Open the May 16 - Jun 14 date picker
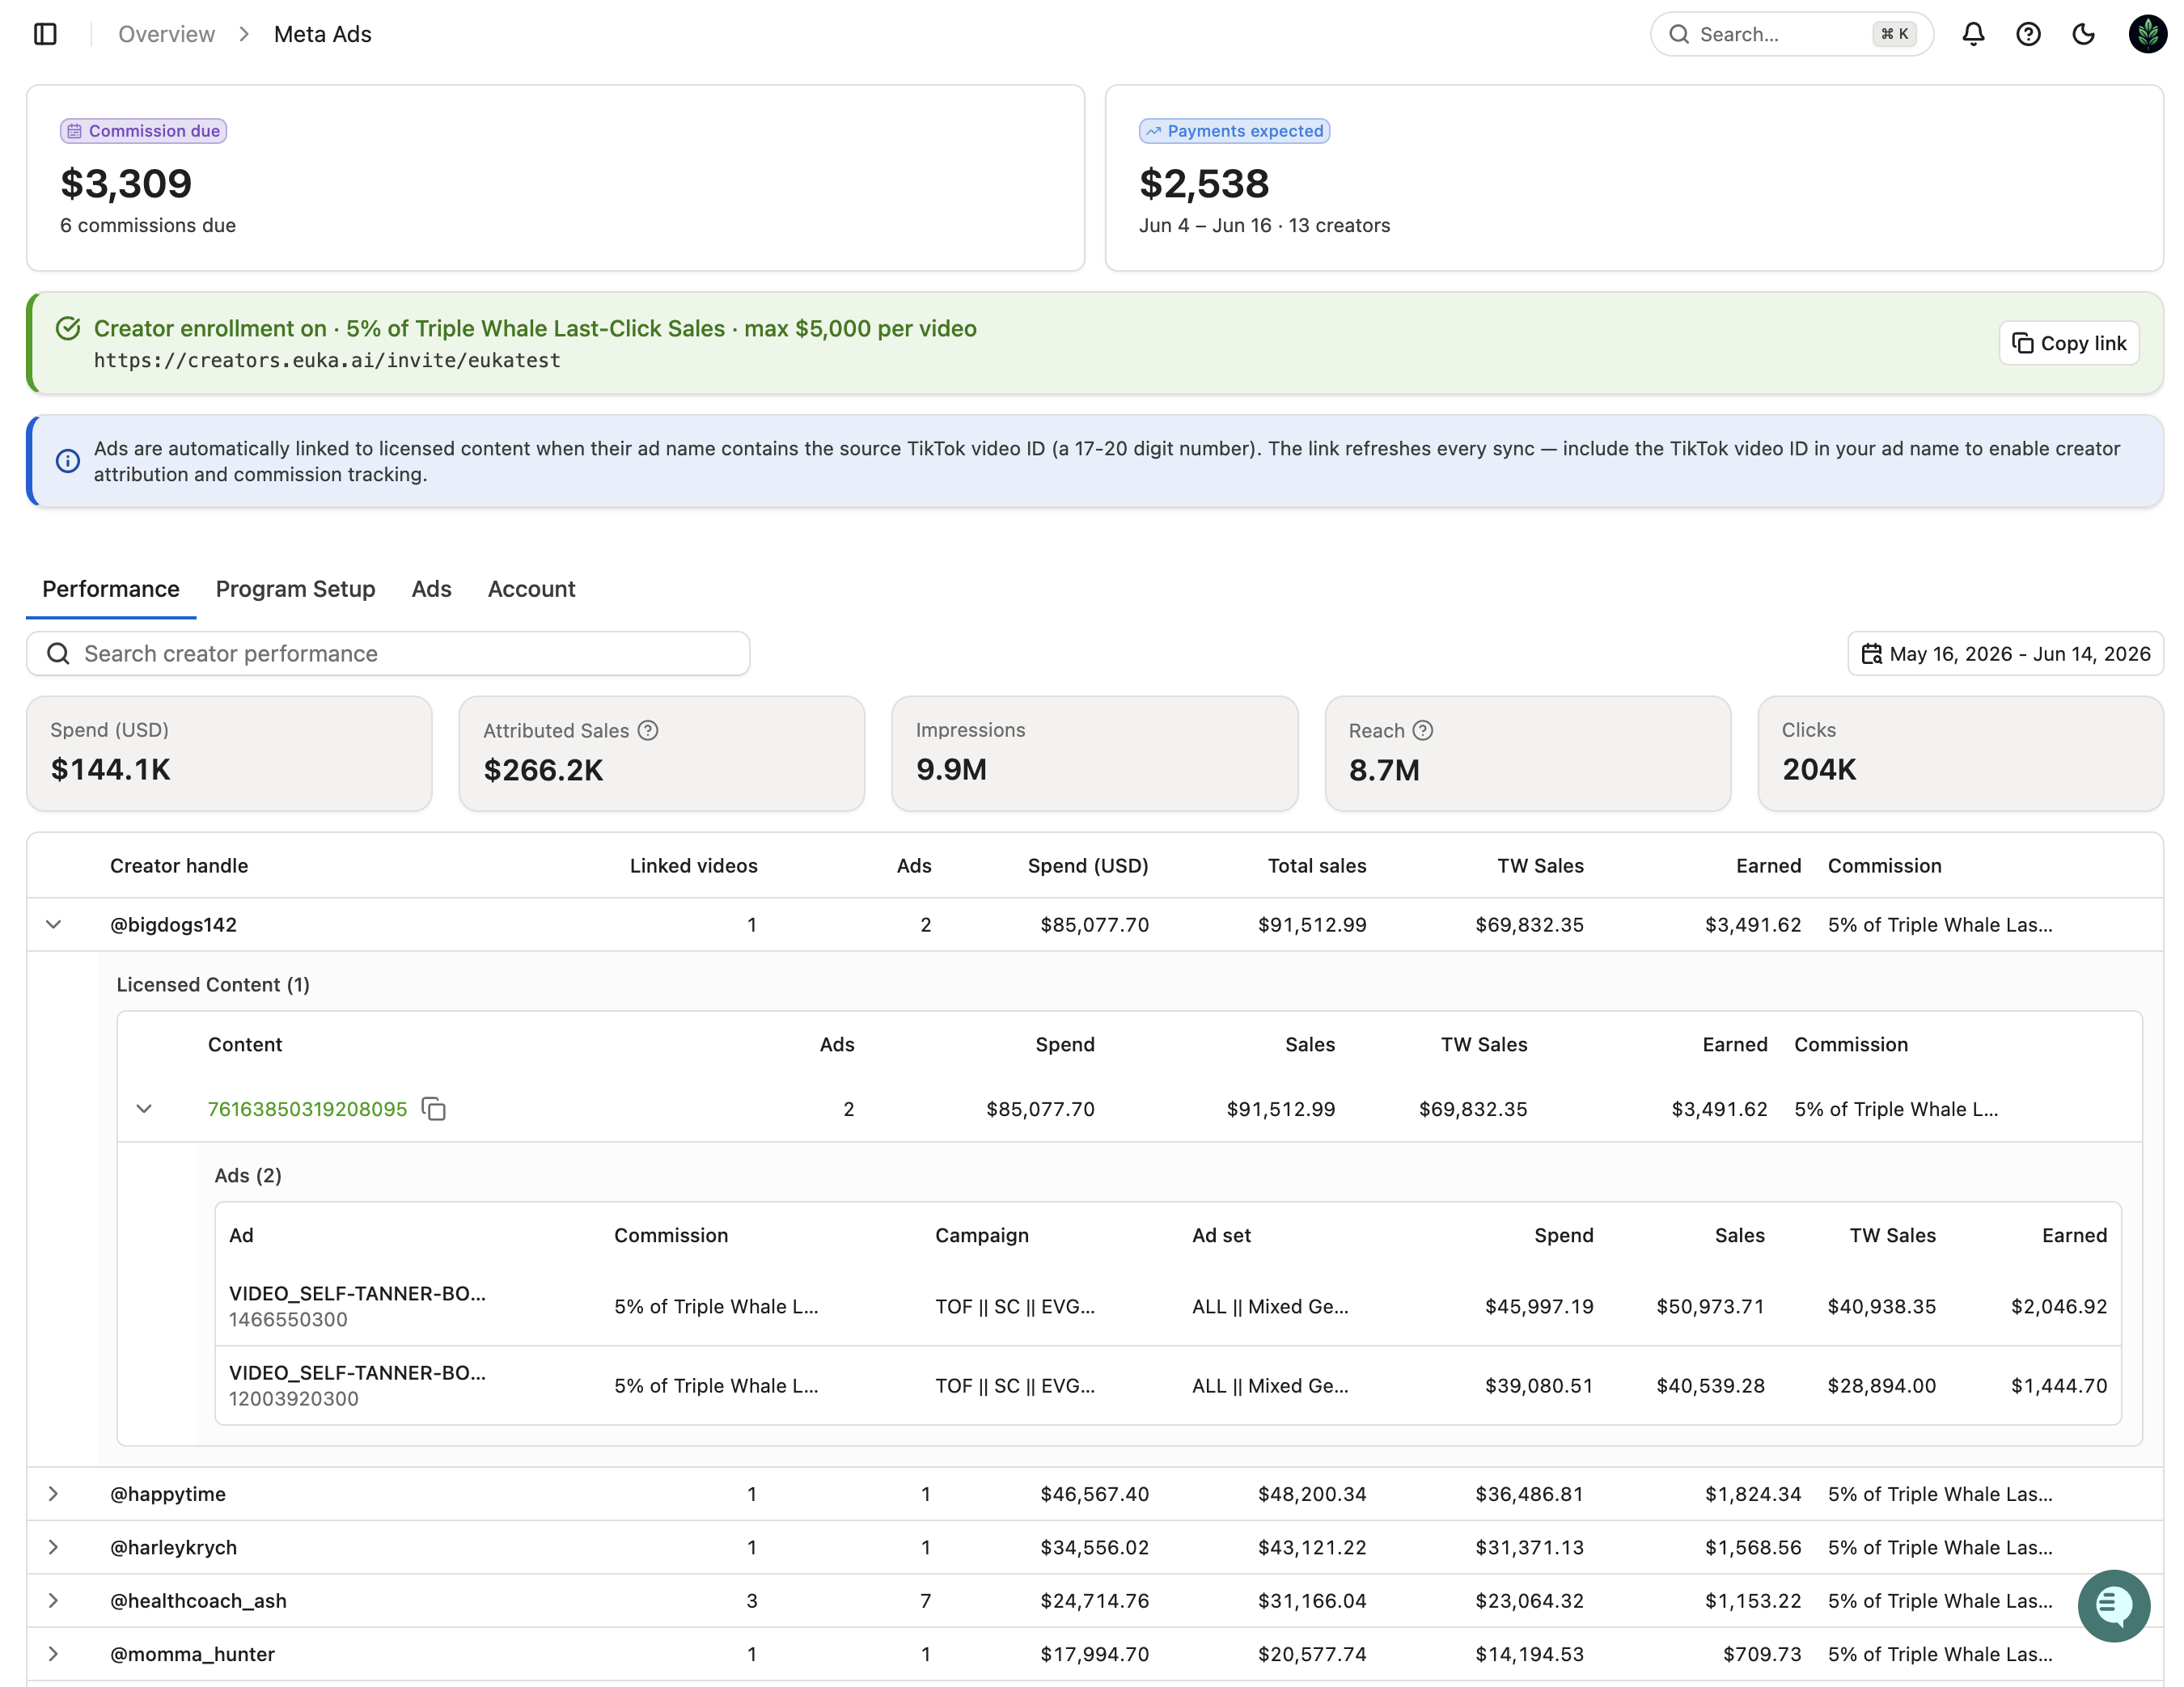This screenshot has width=2184, height=1687. [x=2005, y=653]
